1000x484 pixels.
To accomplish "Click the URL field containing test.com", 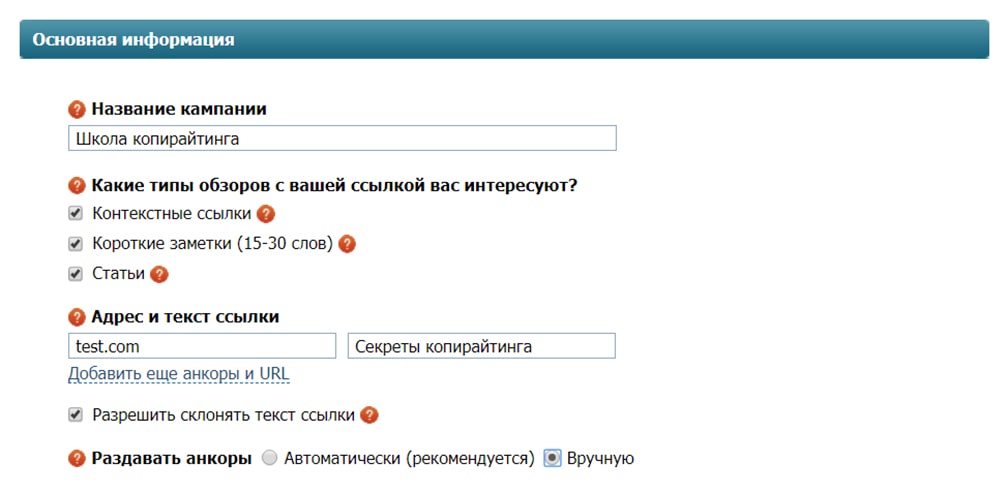I will click(202, 346).
